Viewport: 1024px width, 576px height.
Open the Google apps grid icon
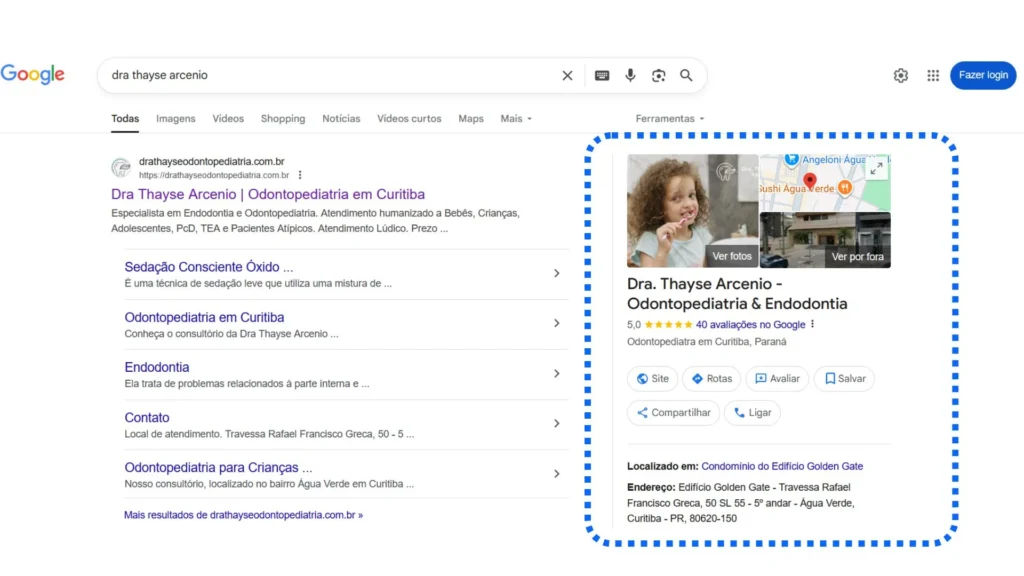(x=933, y=75)
